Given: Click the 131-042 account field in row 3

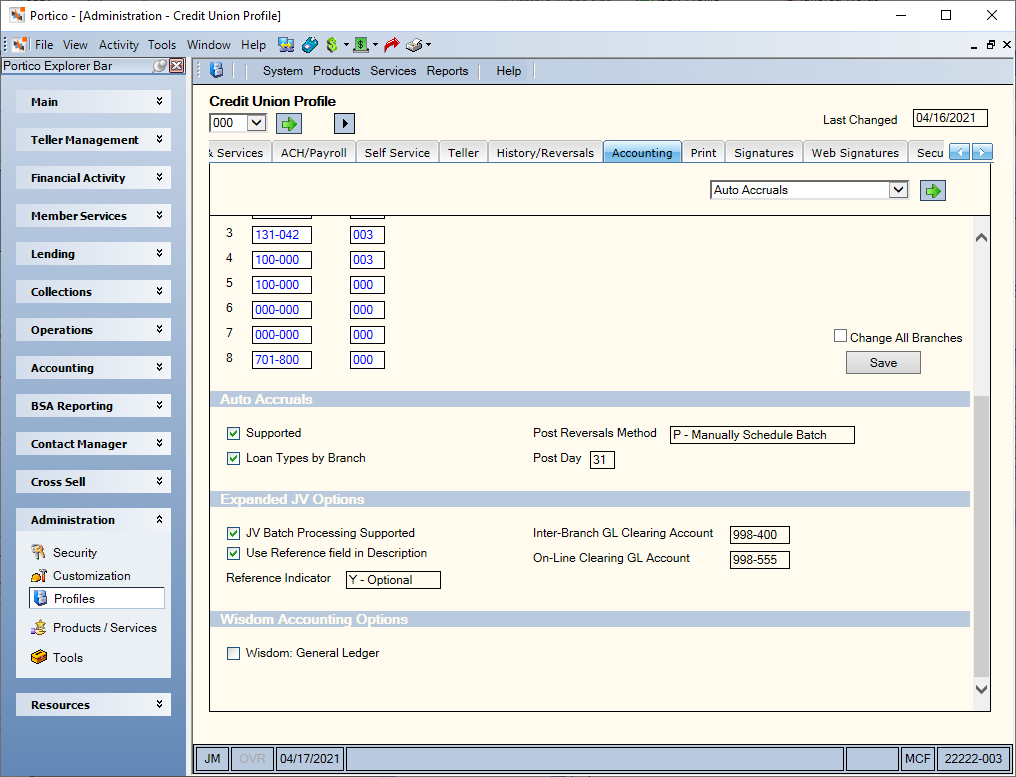Looking at the screenshot, I should click(282, 235).
